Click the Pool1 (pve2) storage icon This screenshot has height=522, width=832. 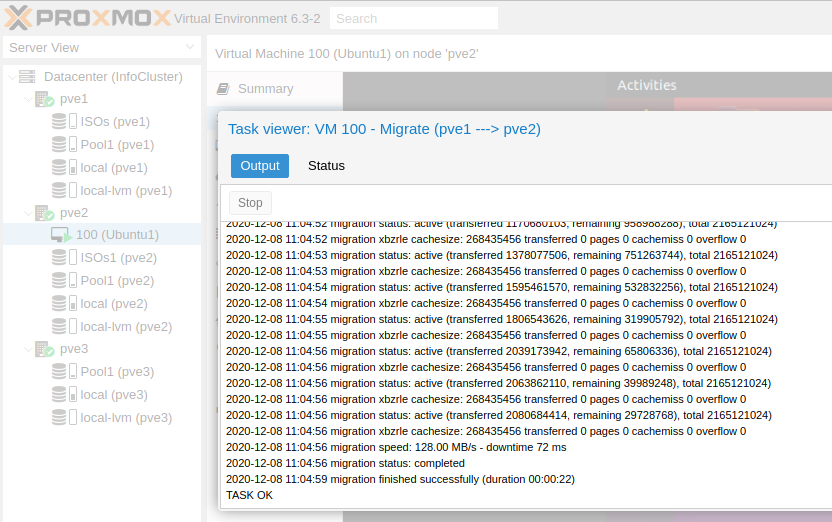(x=64, y=281)
